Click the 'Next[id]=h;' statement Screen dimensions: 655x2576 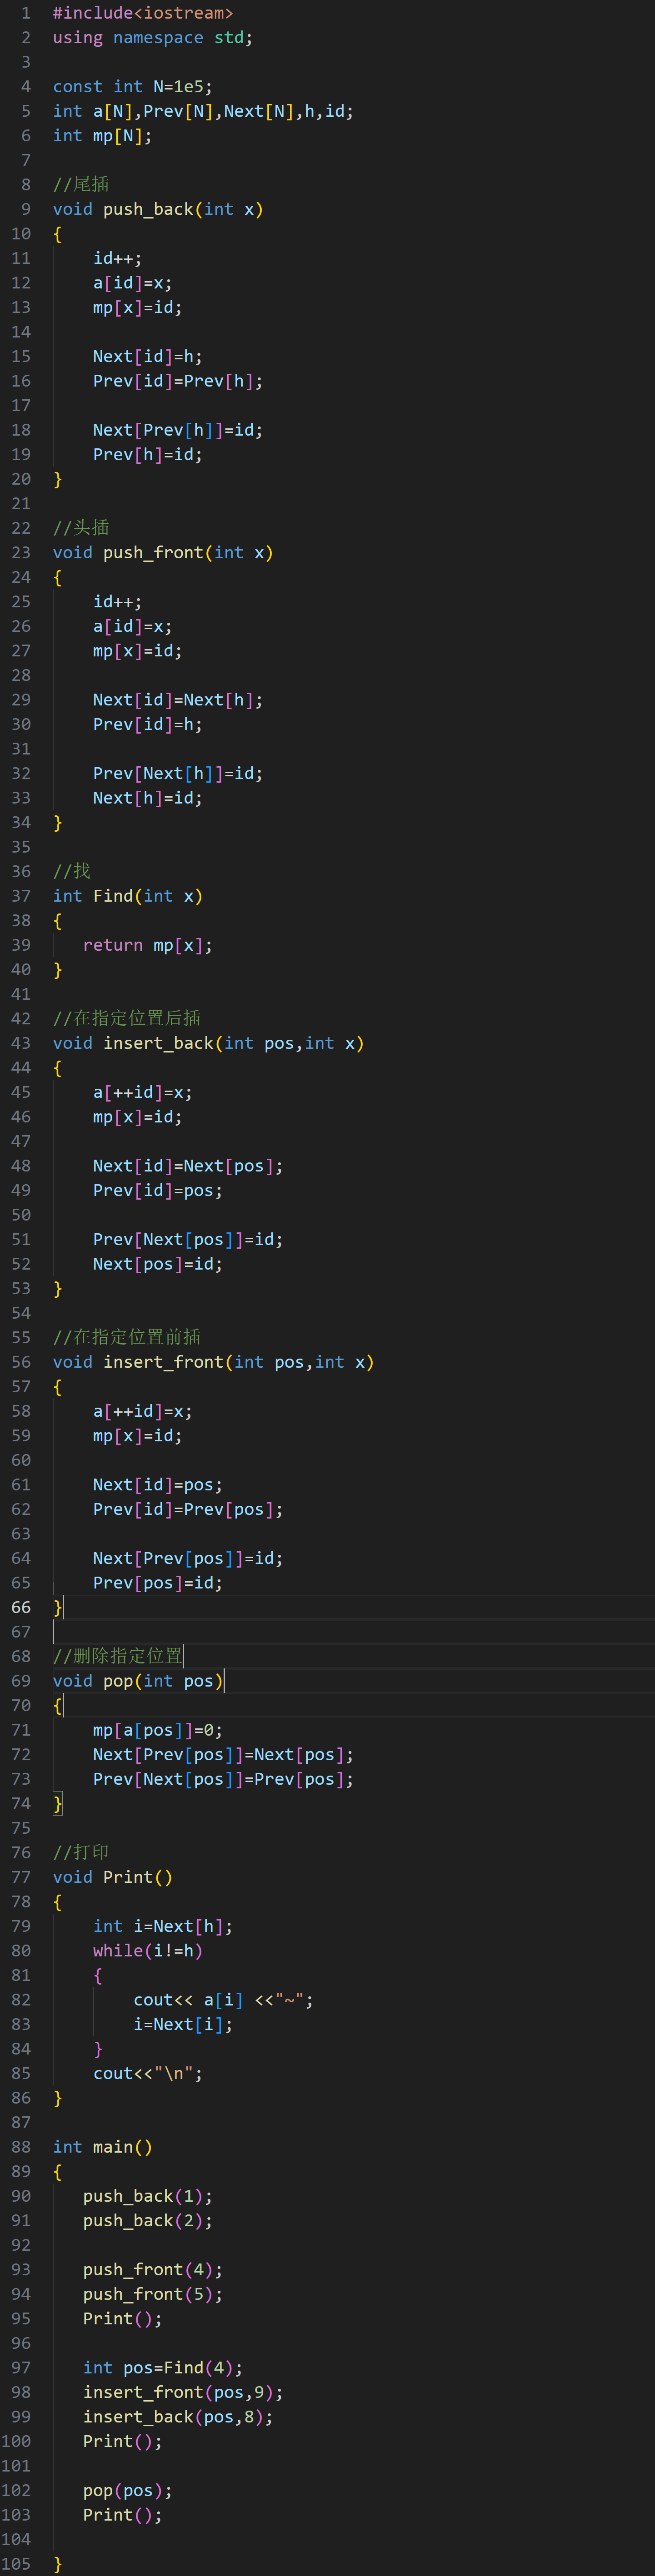click(x=148, y=356)
